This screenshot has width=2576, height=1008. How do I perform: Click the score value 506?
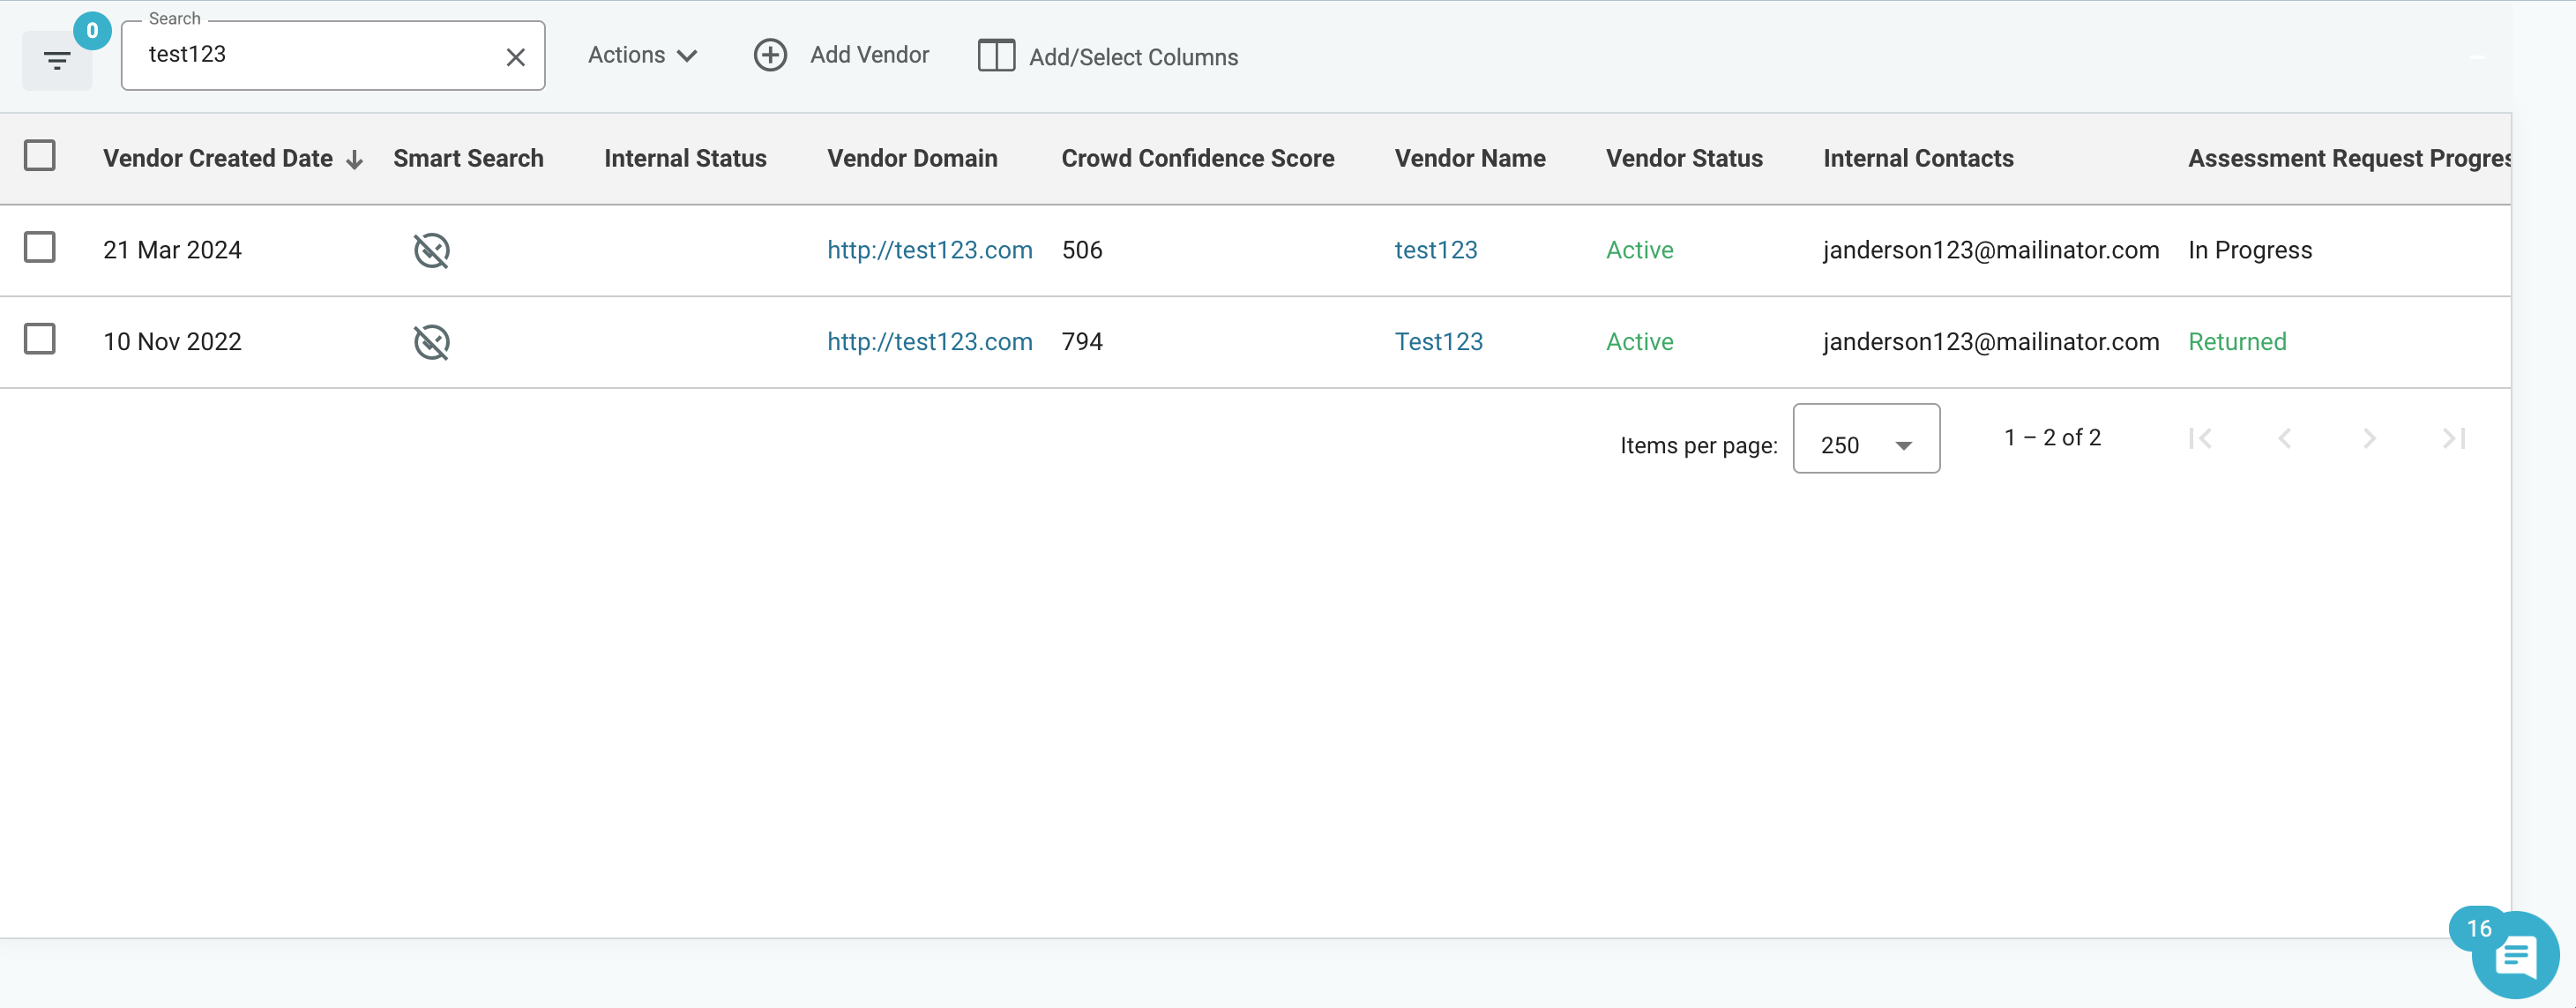(x=1082, y=250)
